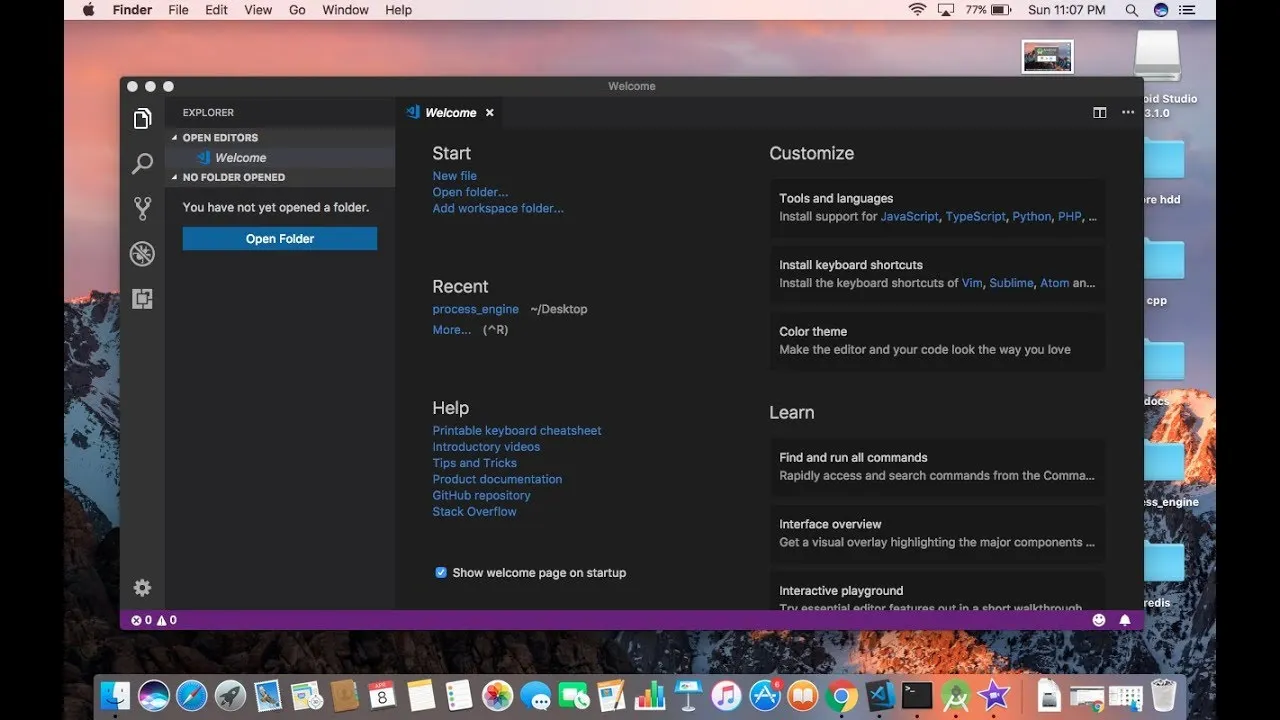Select the Search icon in the activity bar
The width and height of the screenshot is (1280, 720).
click(x=142, y=163)
